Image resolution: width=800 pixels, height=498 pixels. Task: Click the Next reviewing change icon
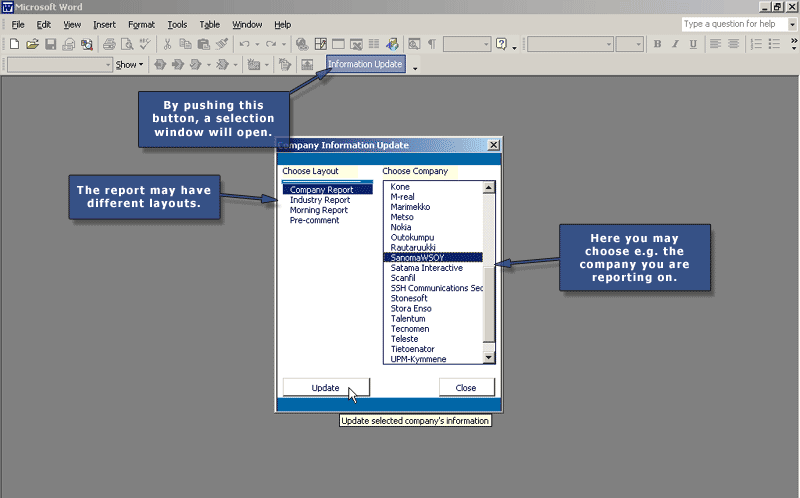tap(178, 65)
